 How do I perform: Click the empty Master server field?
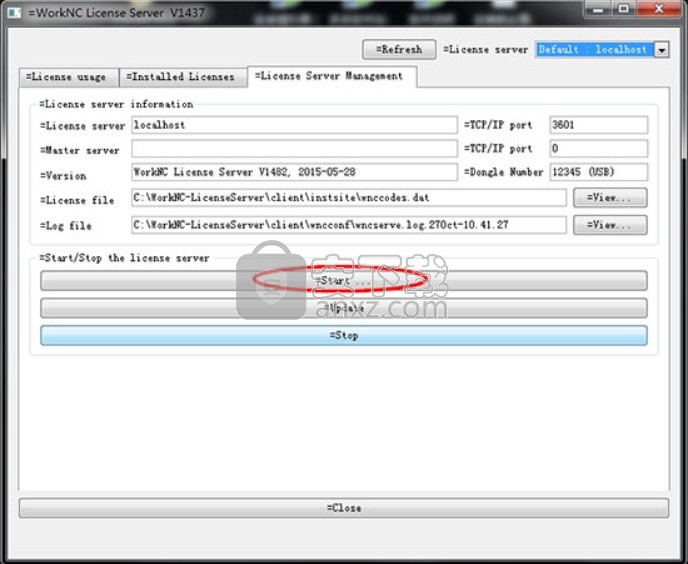[x=294, y=148]
